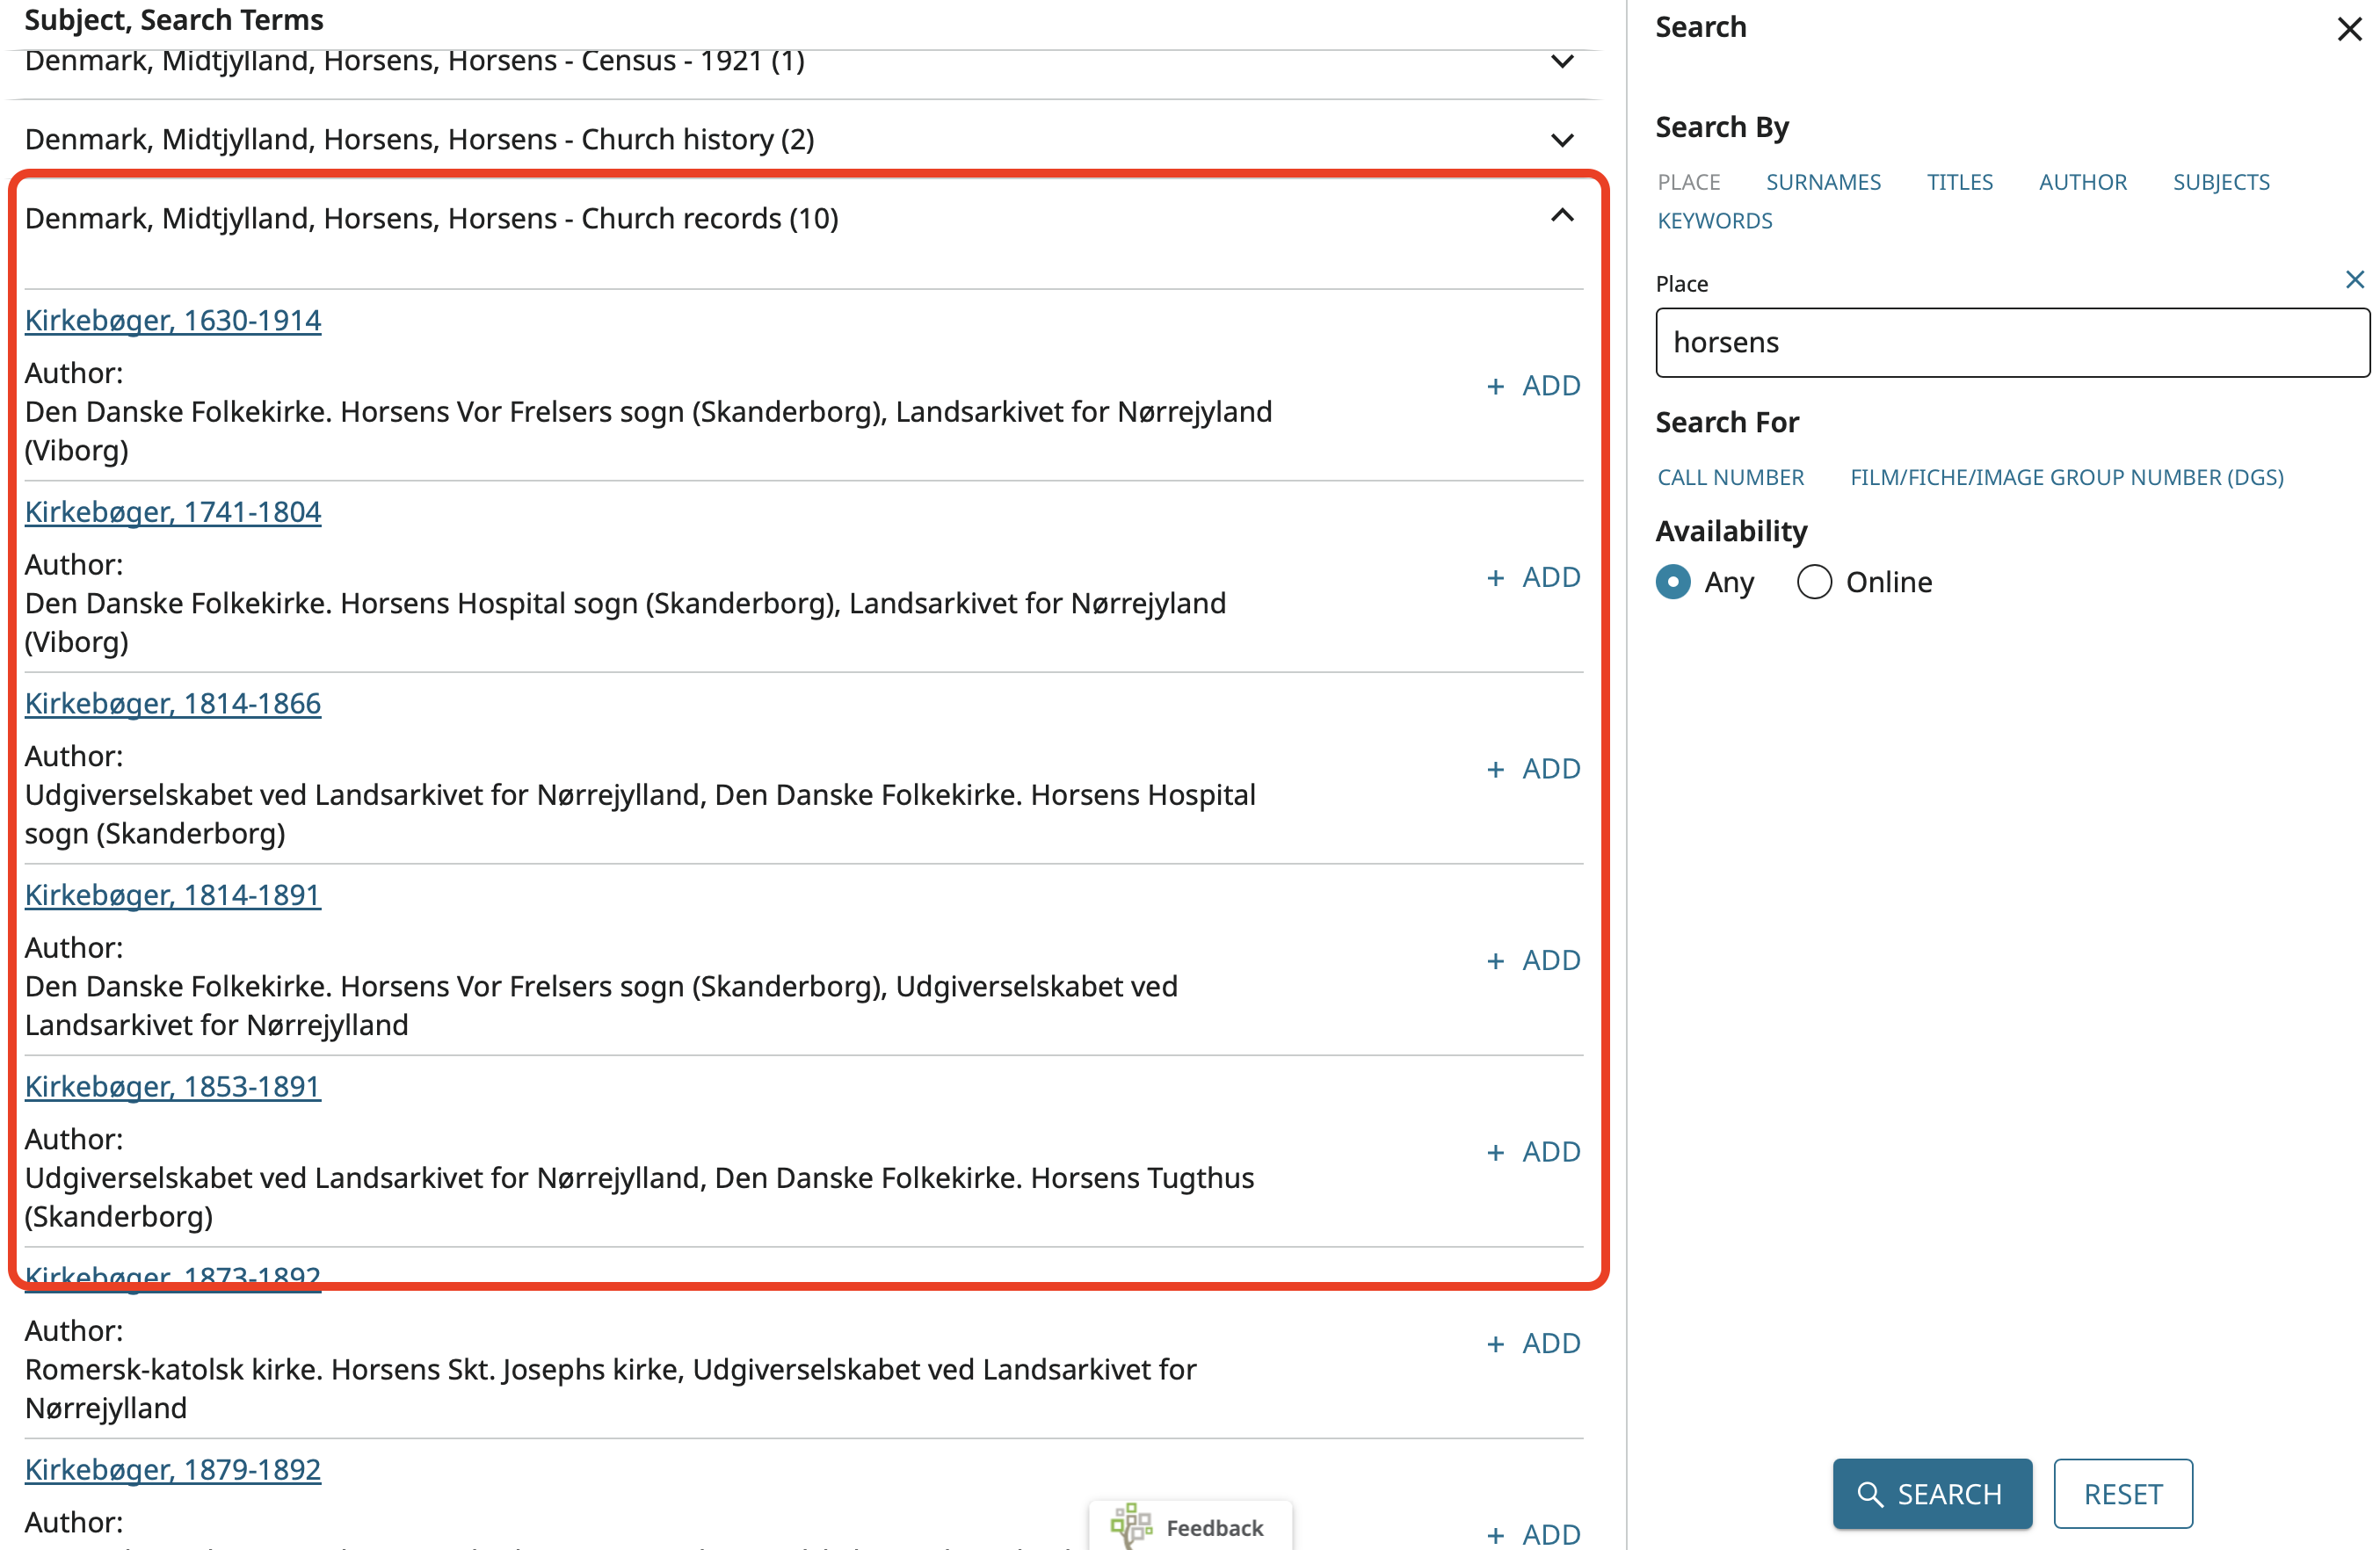Expand the Church history (2) section

pyautogui.click(x=1561, y=140)
